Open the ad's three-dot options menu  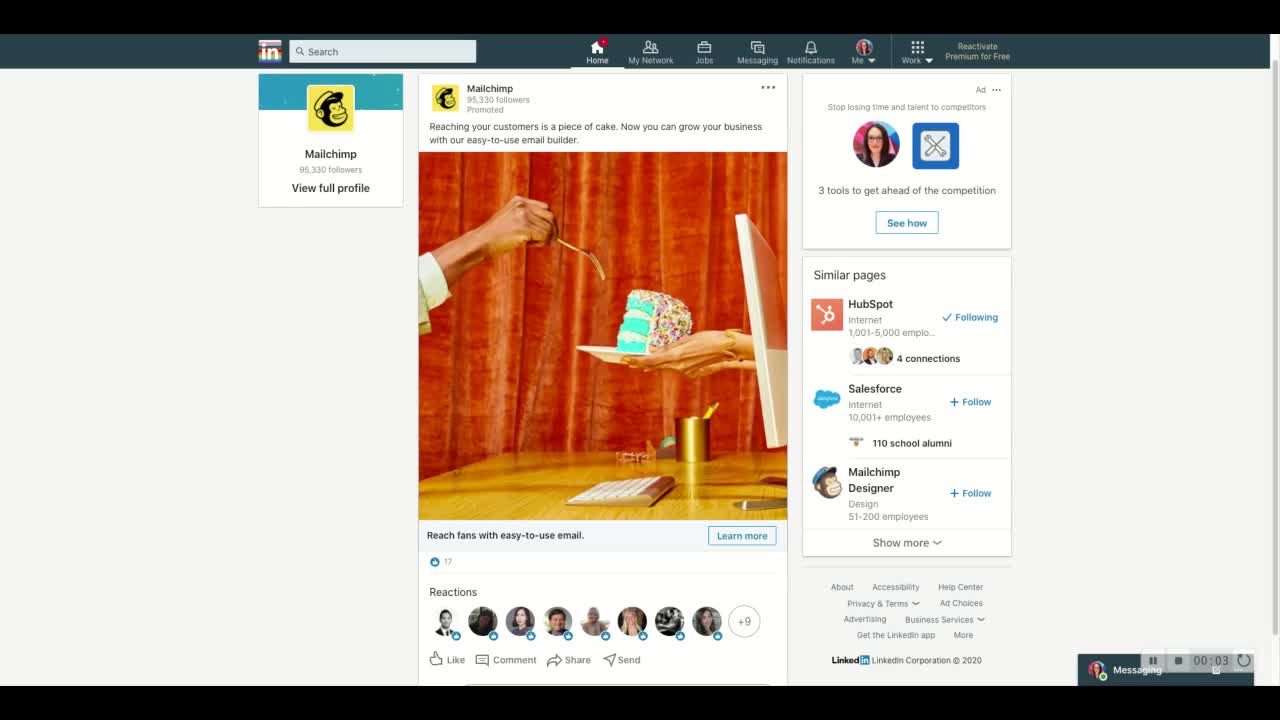[x=996, y=90]
